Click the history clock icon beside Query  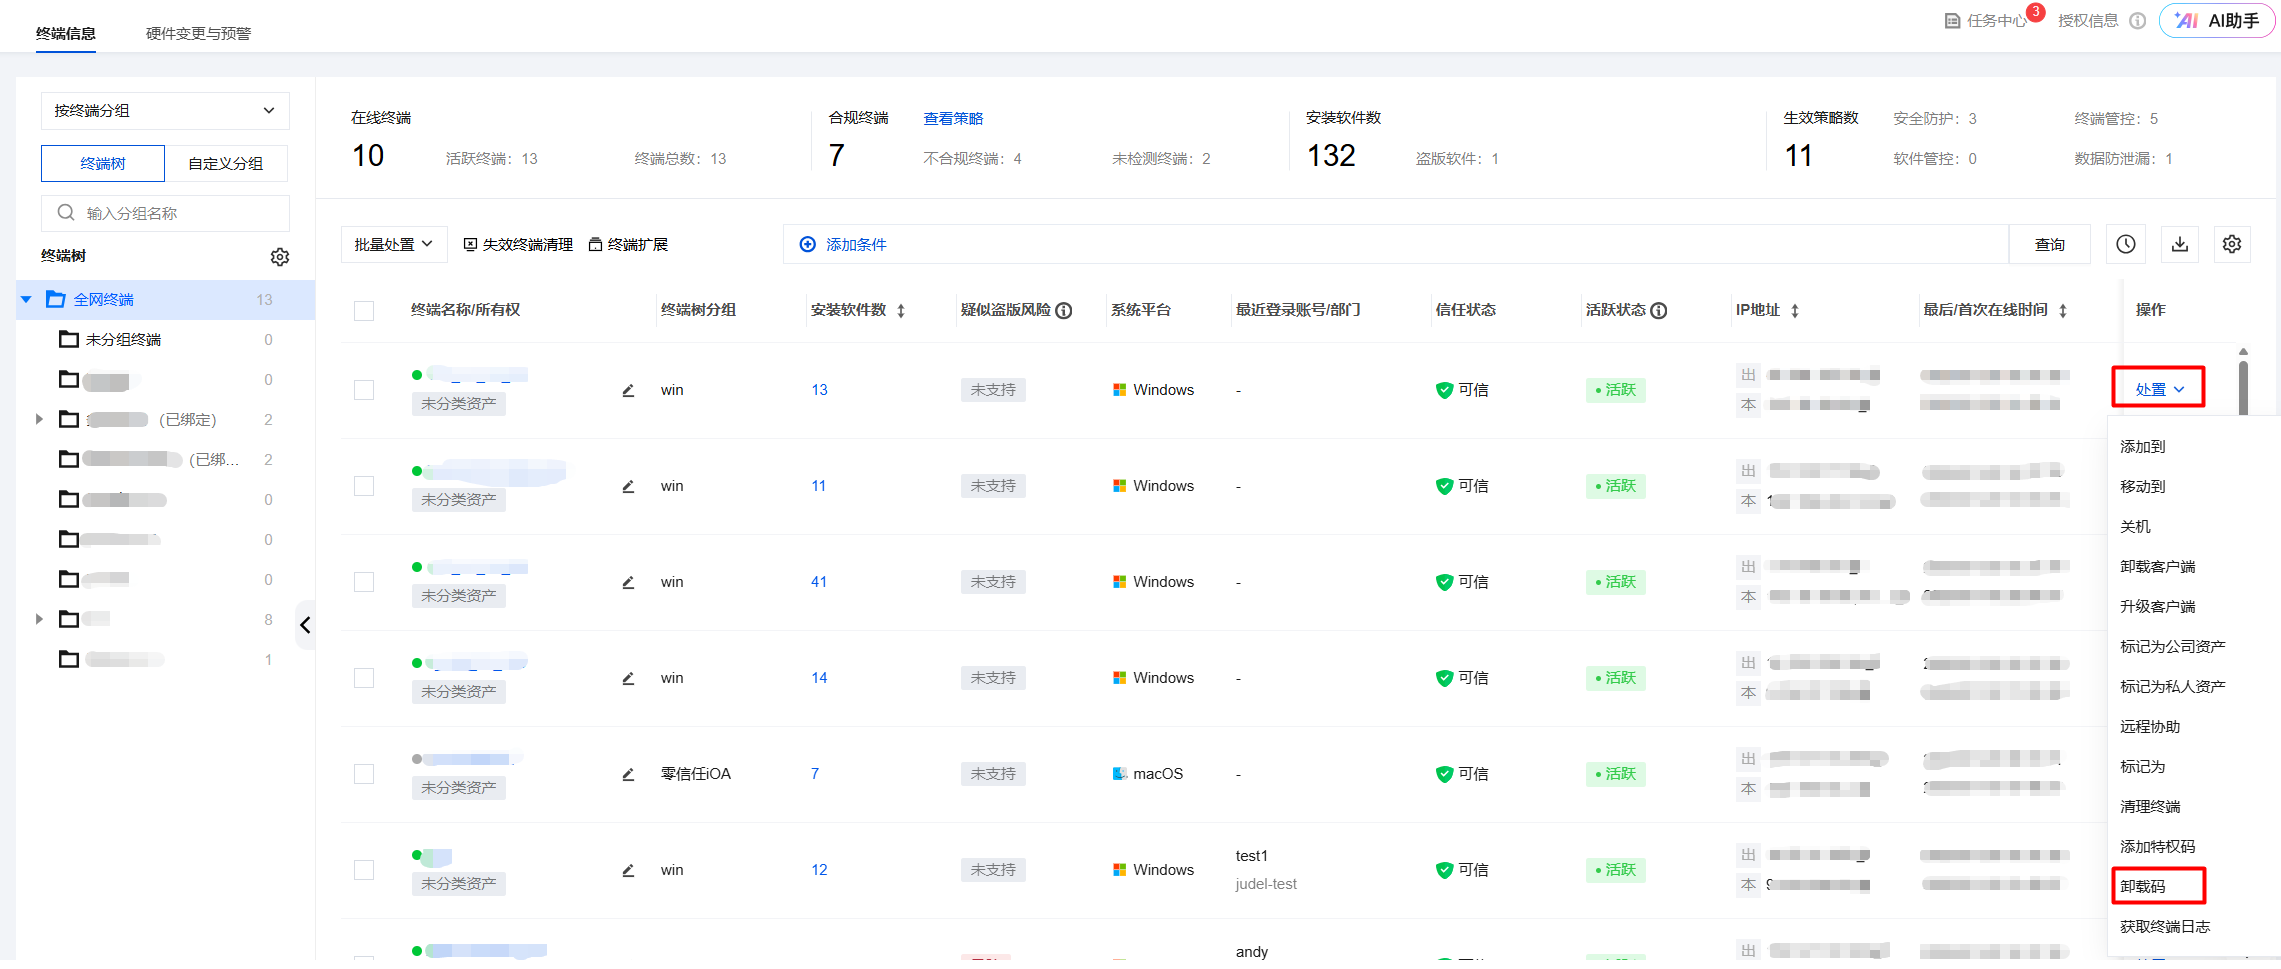pyautogui.click(x=2126, y=244)
